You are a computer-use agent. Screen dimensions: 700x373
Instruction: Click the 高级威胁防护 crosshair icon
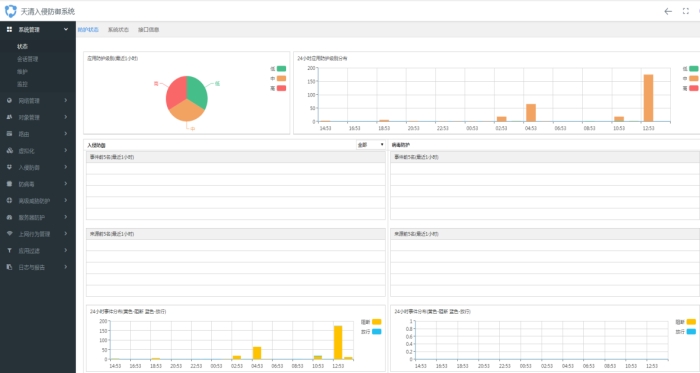tap(9, 200)
